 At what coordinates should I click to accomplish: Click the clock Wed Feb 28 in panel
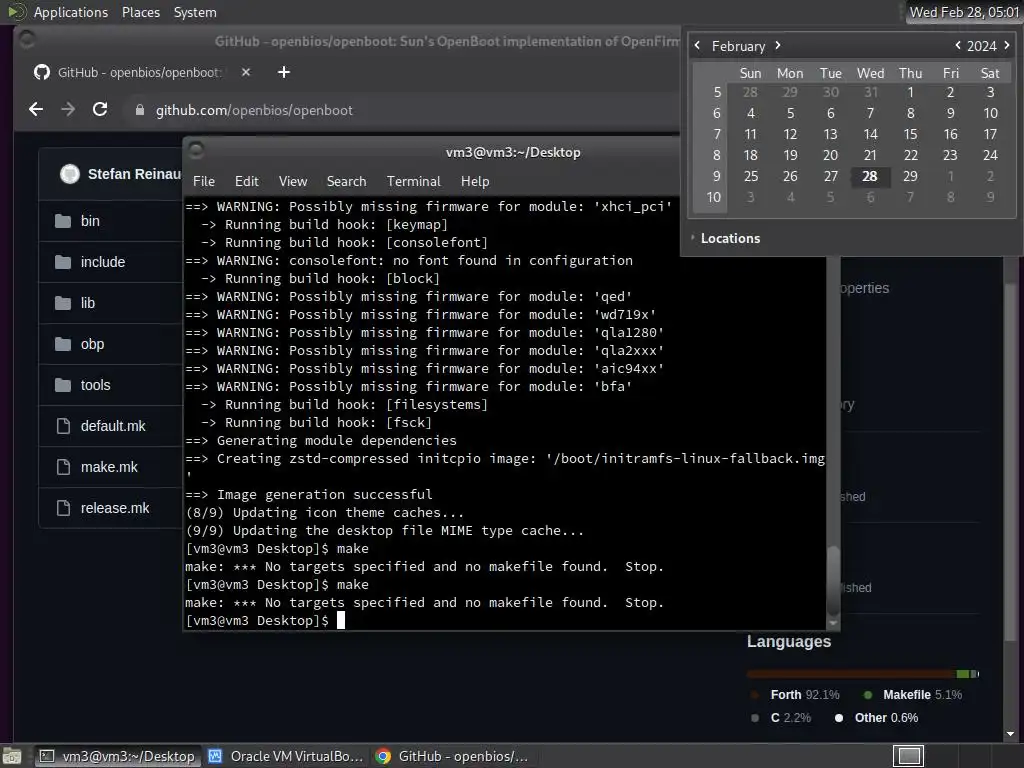(x=964, y=12)
